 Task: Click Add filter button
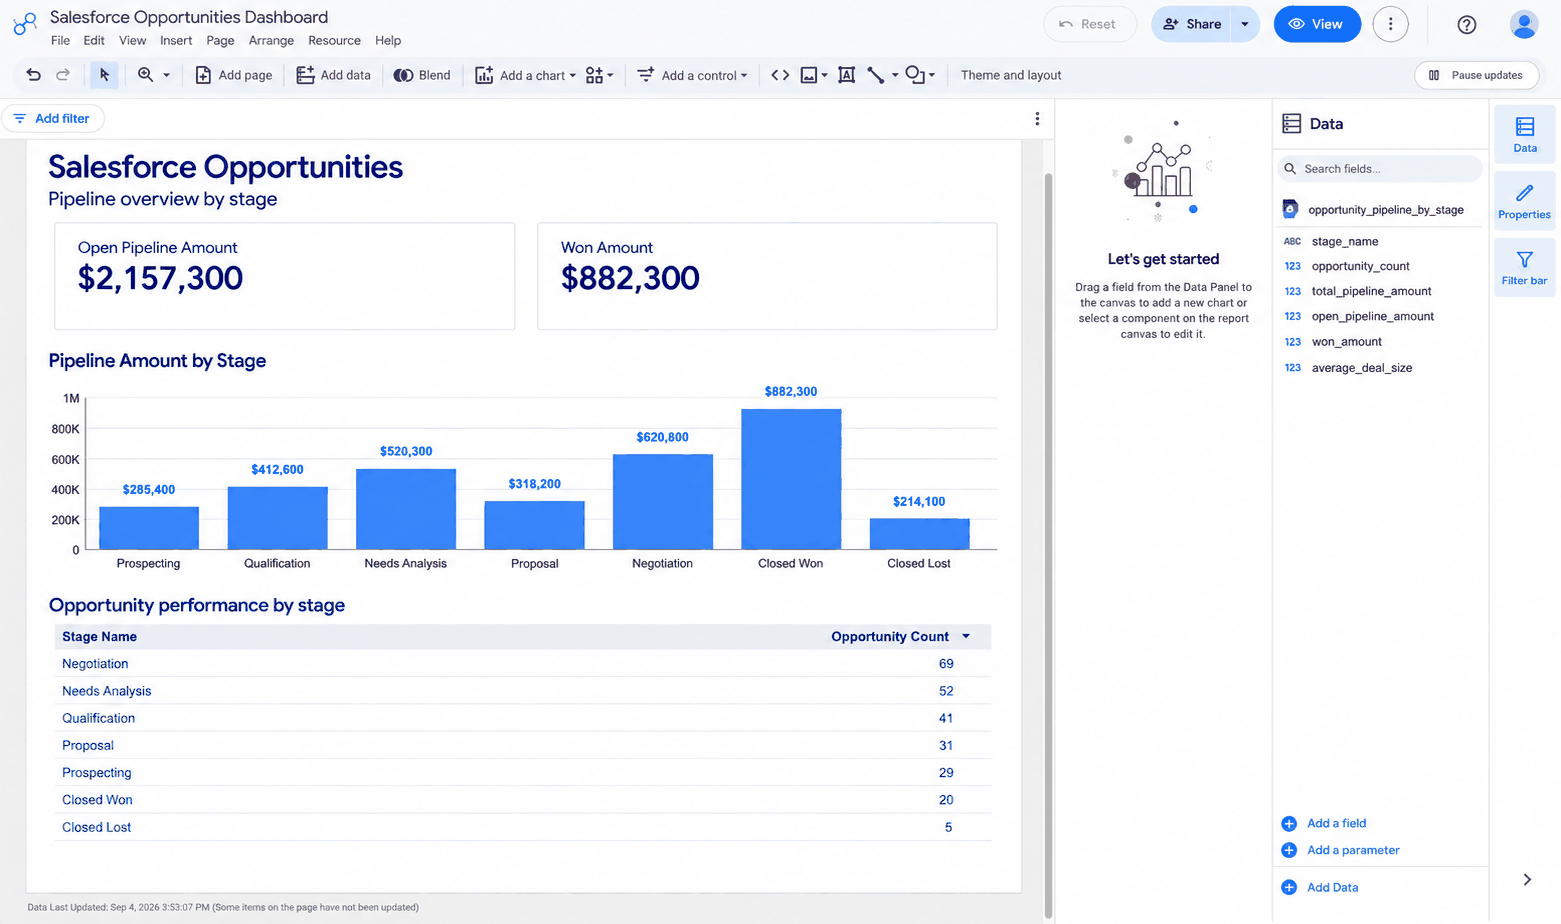[x=52, y=118]
